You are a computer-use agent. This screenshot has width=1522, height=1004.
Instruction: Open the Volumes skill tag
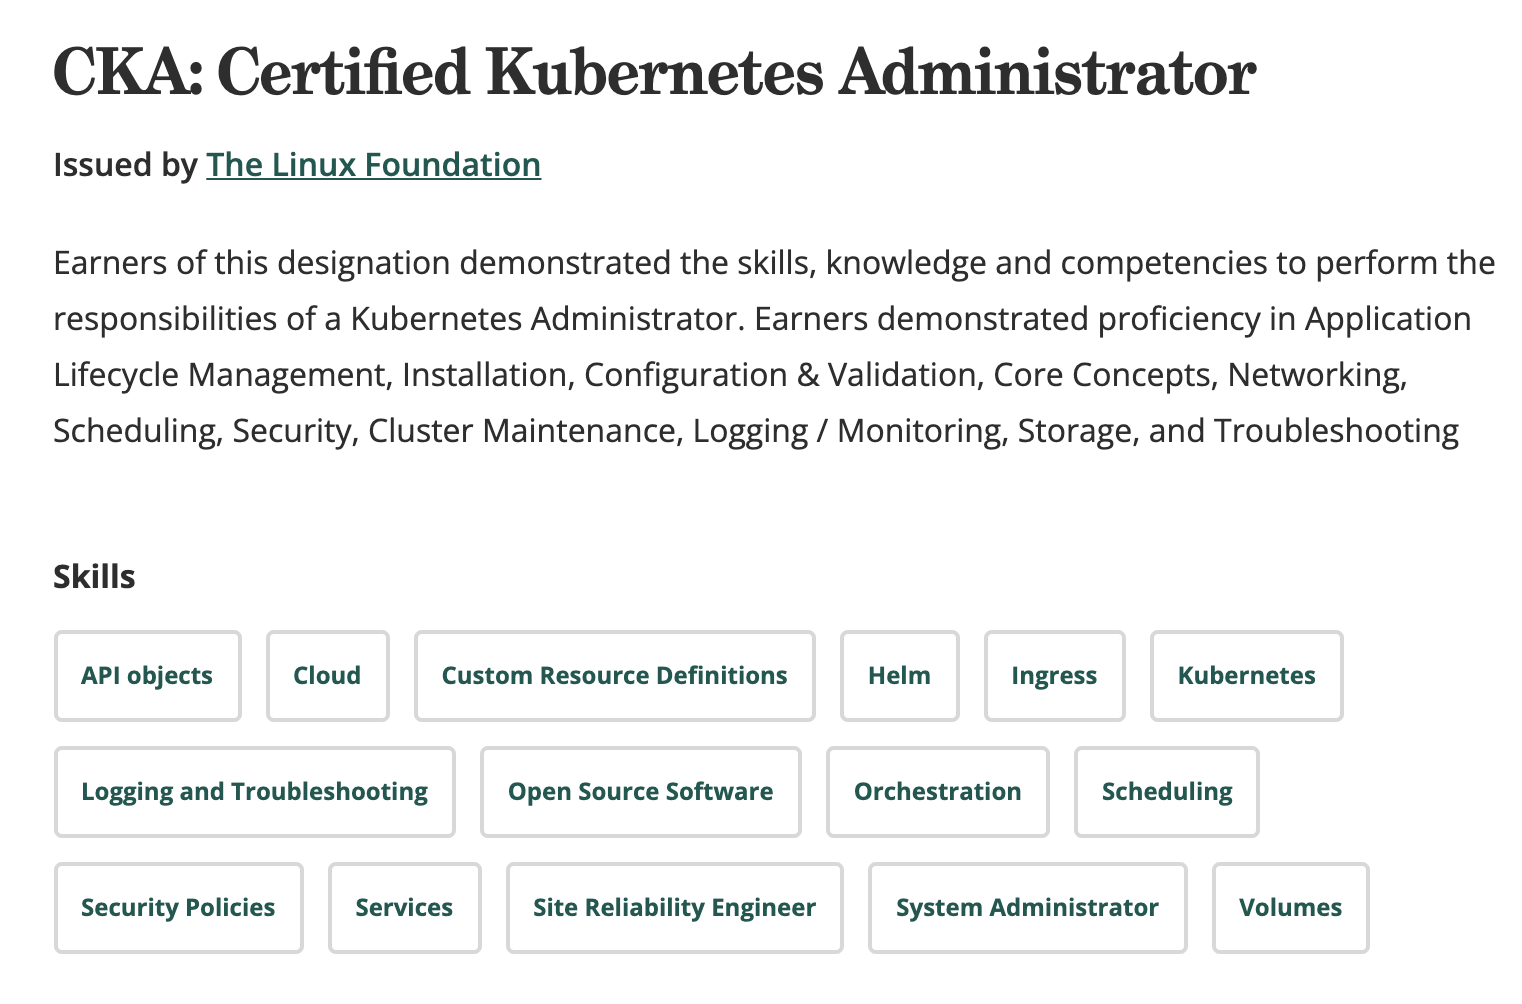click(1291, 908)
